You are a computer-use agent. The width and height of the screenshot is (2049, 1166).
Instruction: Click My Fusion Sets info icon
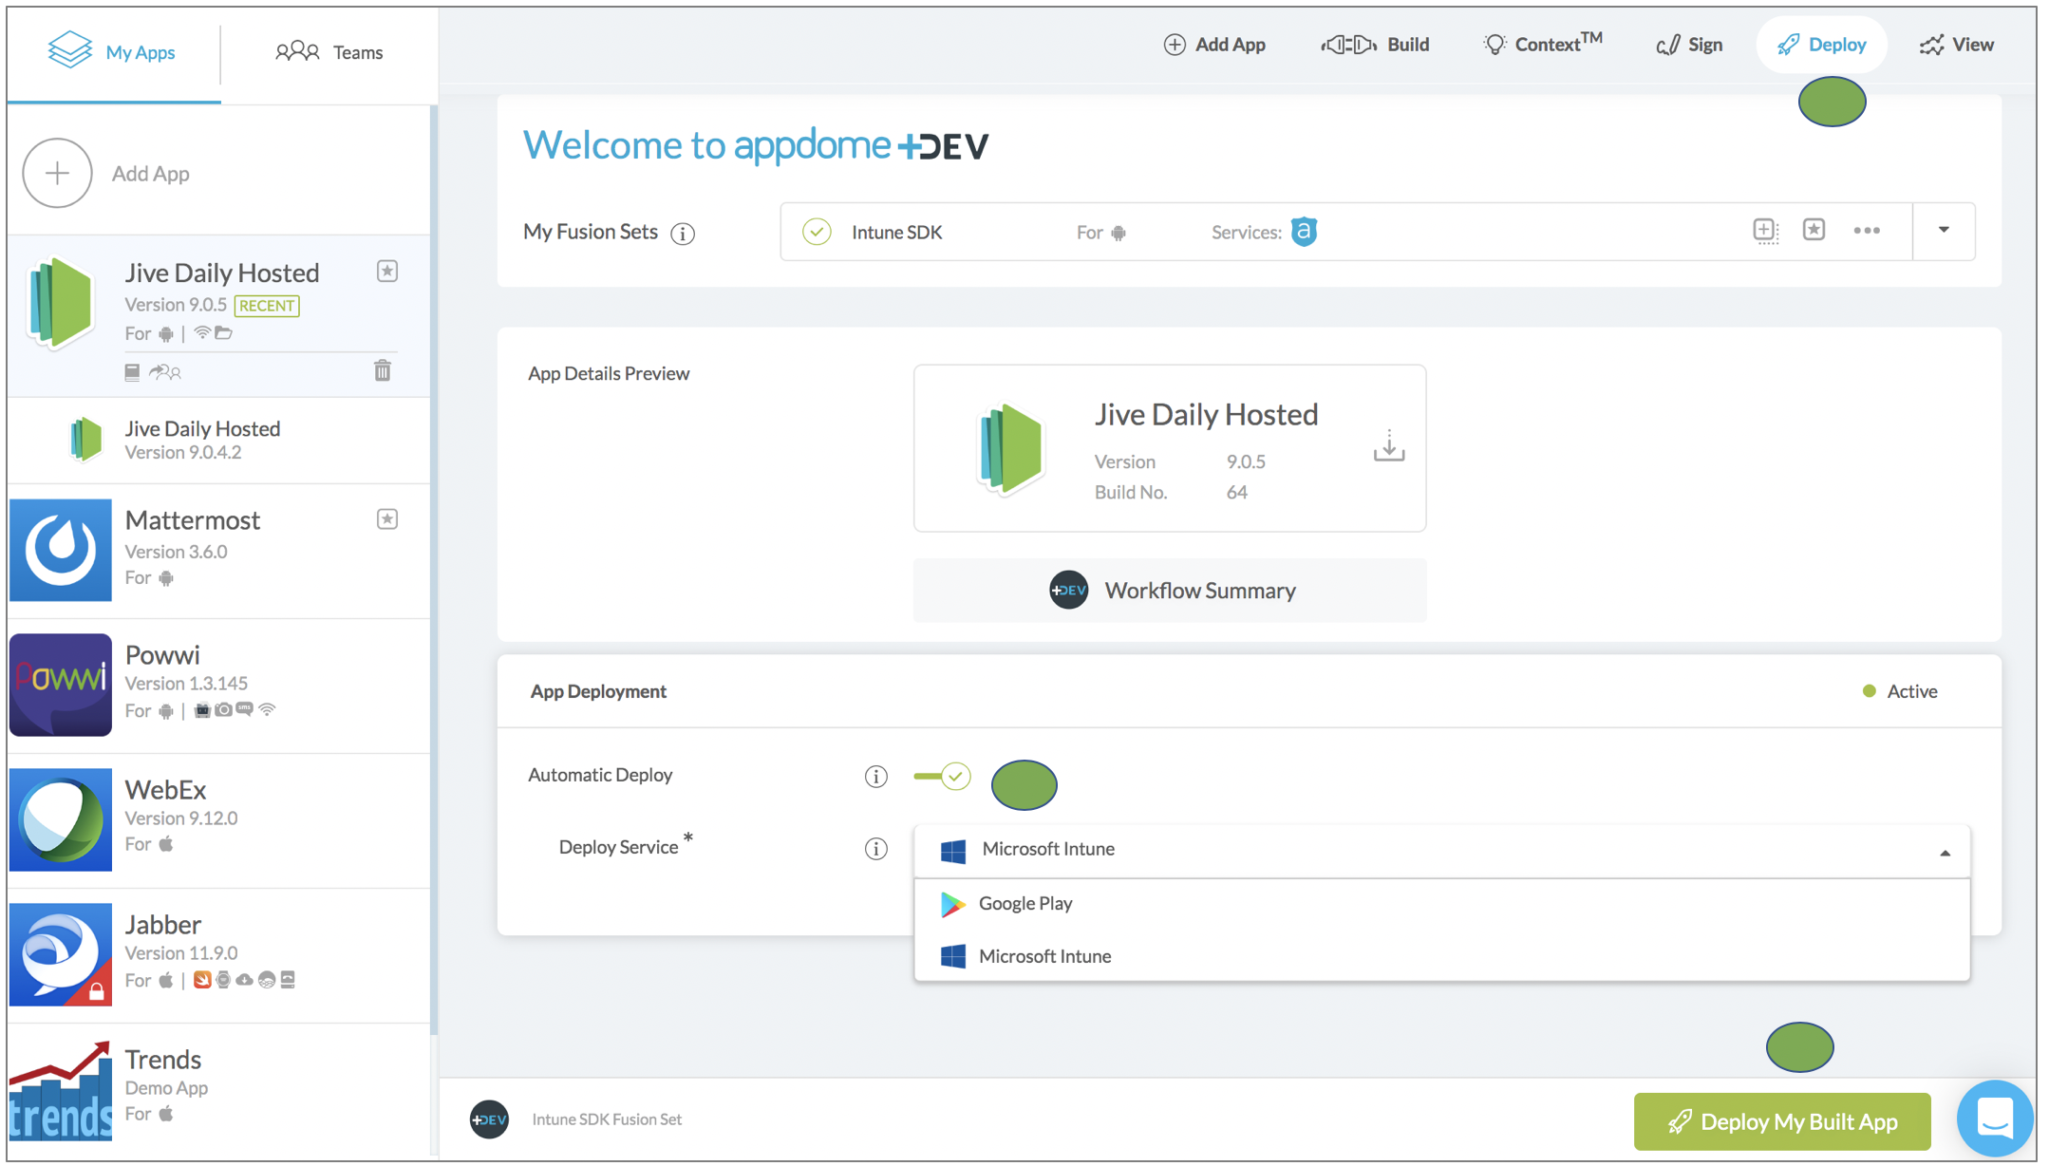(x=682, y=233)
